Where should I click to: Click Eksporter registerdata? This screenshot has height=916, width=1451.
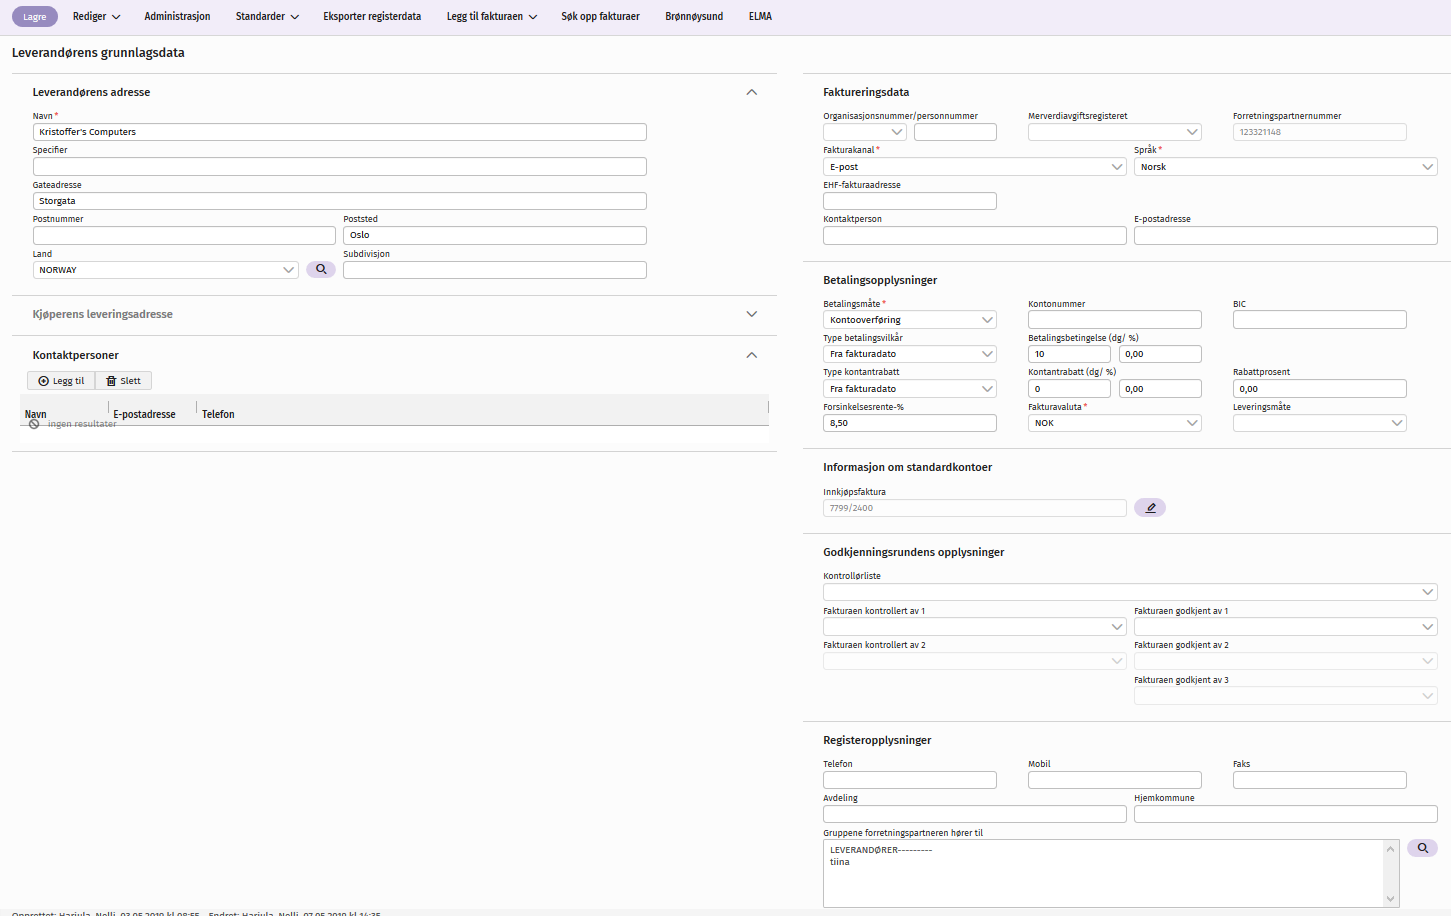click(372, 17)
